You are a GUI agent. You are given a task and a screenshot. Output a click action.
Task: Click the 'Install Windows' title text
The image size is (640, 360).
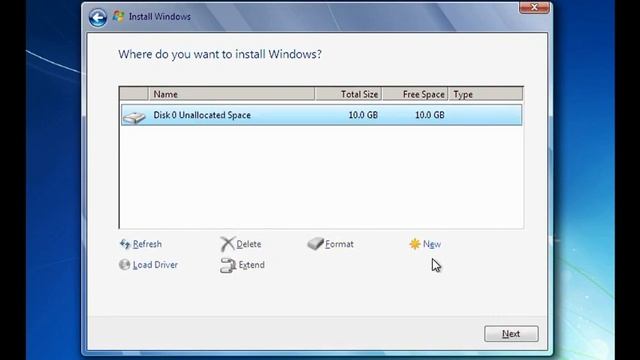pyautogui.click(x=160, y=17)
